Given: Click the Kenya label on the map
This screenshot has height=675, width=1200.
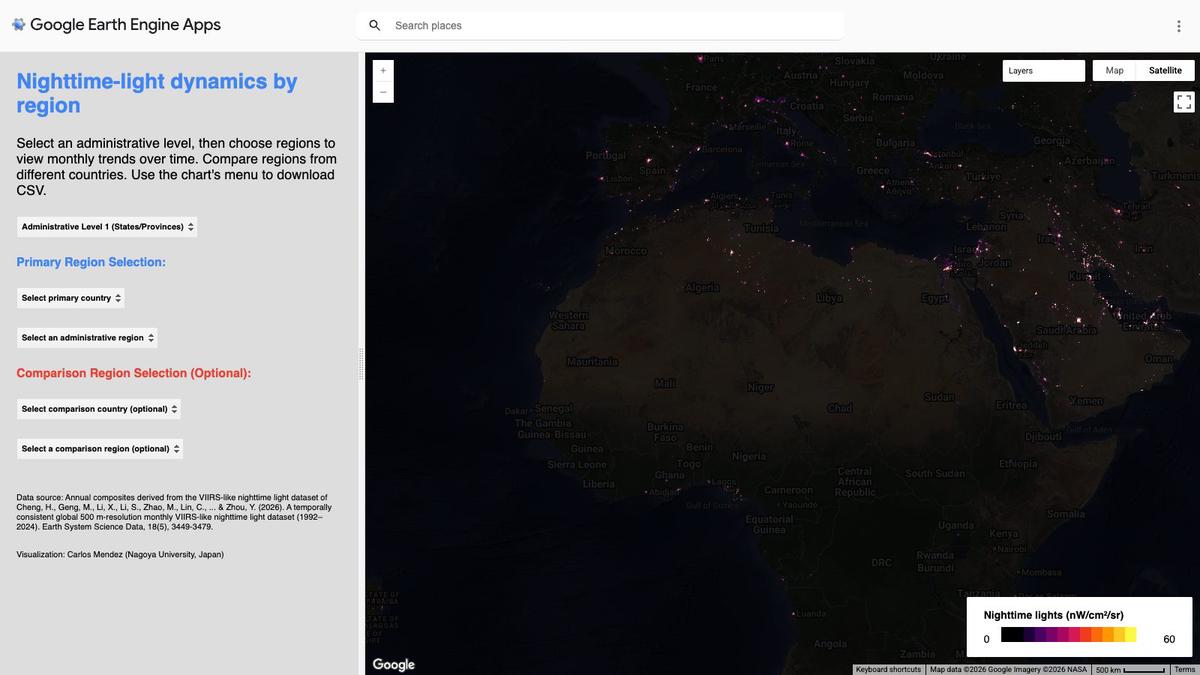Looking at the screenshot, I should tap(1003, 534).
